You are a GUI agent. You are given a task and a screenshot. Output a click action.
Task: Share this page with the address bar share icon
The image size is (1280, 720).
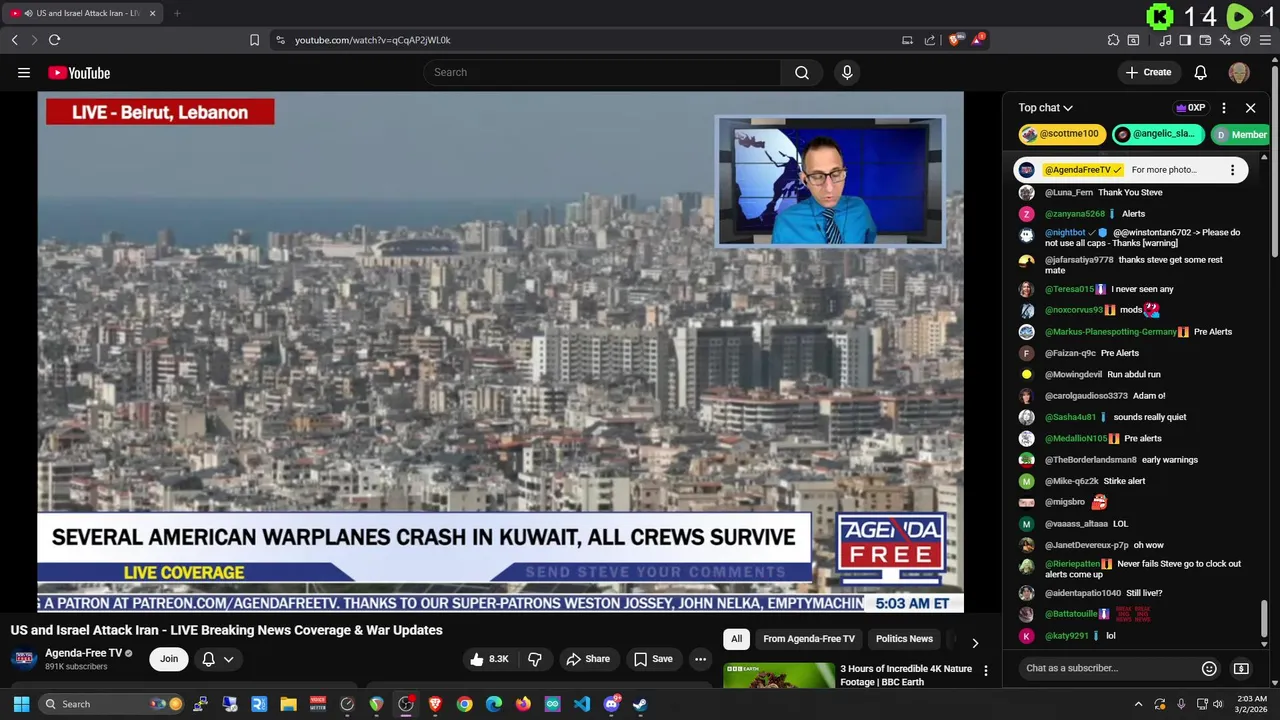[x=930, y=40]
